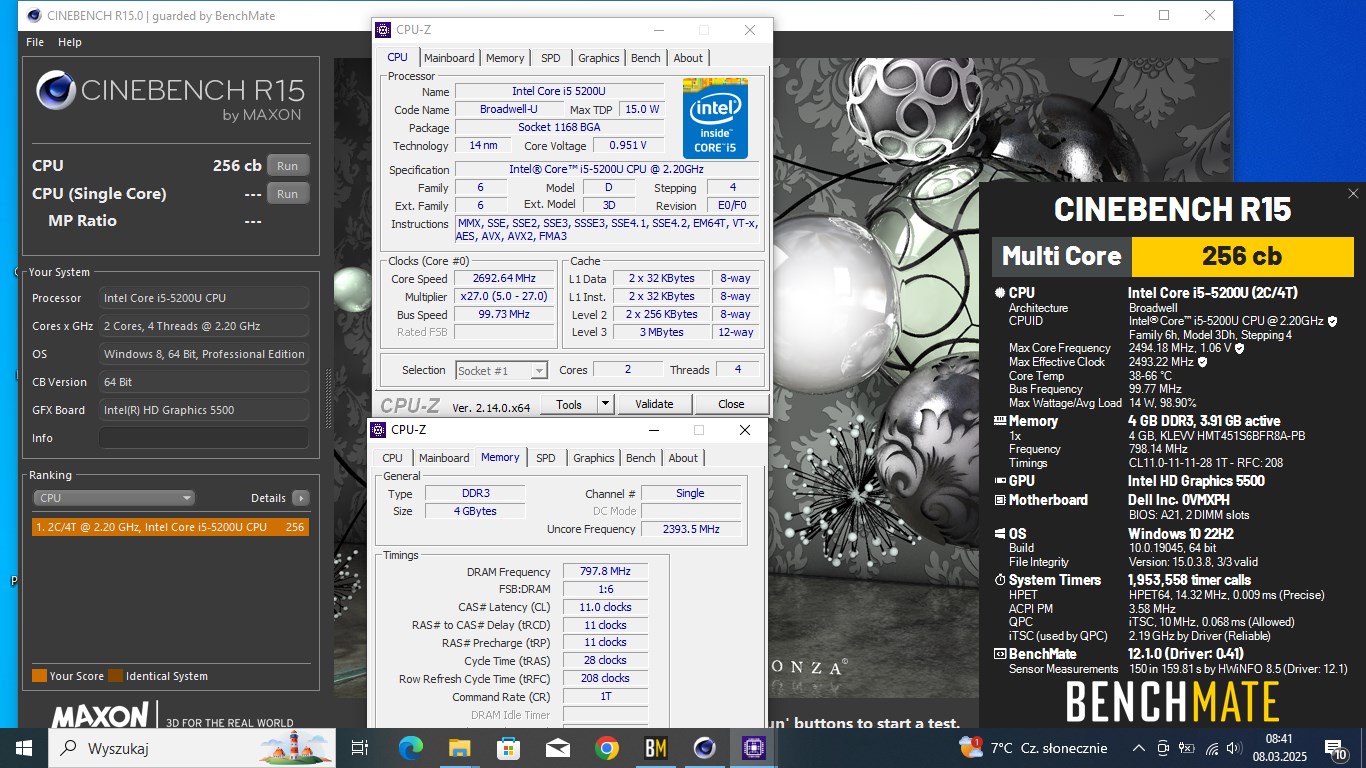The height and width of the screenshot is (768, 1366).
Task: Click the Intel inside Core i5 logo
Action: tap(715, 118)
